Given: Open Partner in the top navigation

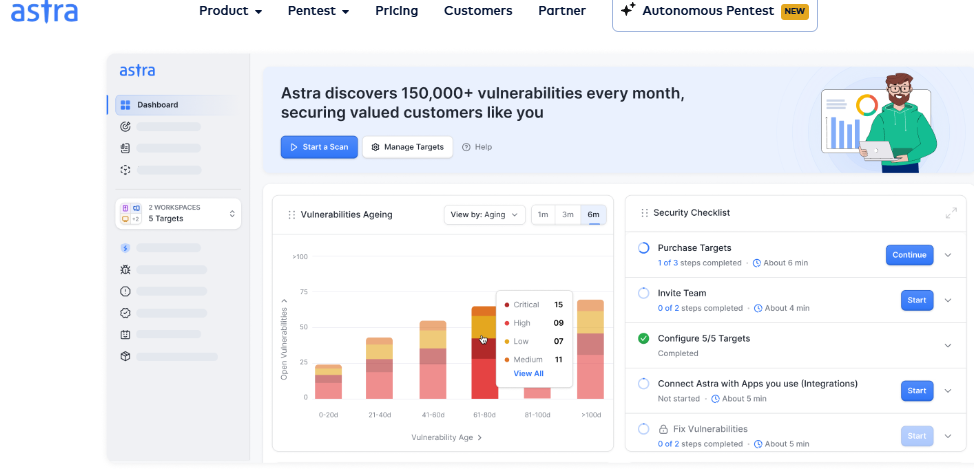Looking at the screenshot, I should [x=562, y=11].
